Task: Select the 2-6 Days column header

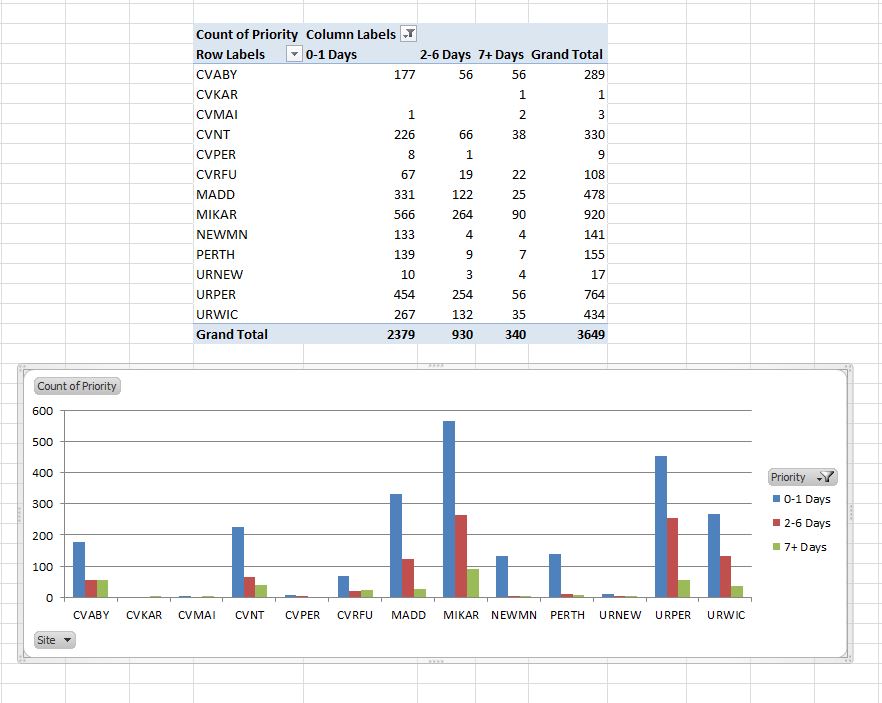Action: (446, 55)
